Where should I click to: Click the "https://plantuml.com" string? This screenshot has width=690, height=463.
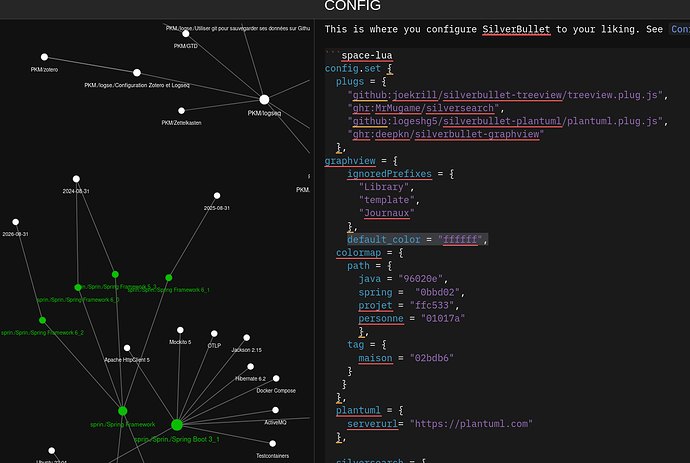pyautogui.click(x=471, y=424)
